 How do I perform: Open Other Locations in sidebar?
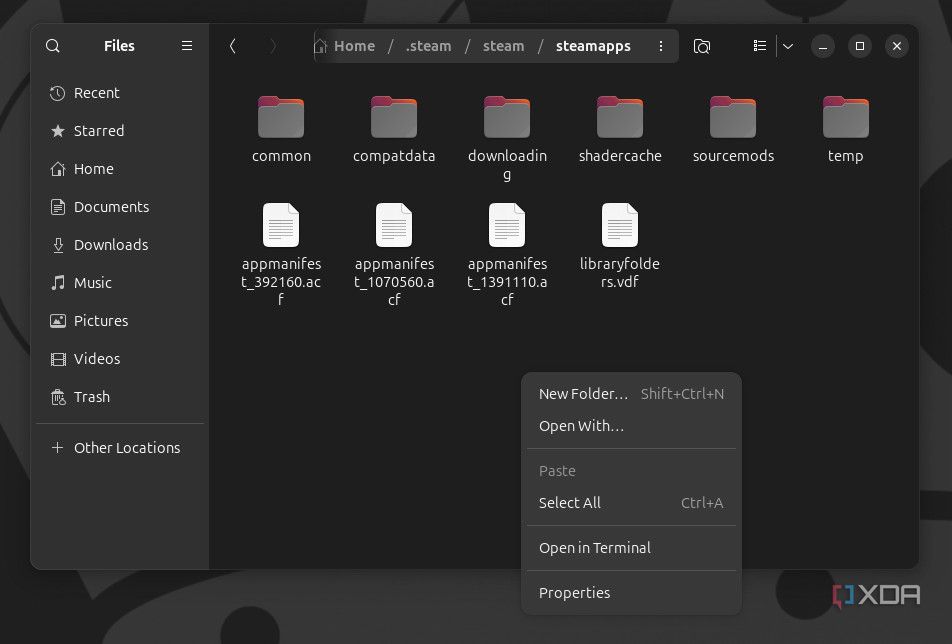pyautogui.click(x=120, y=448)
